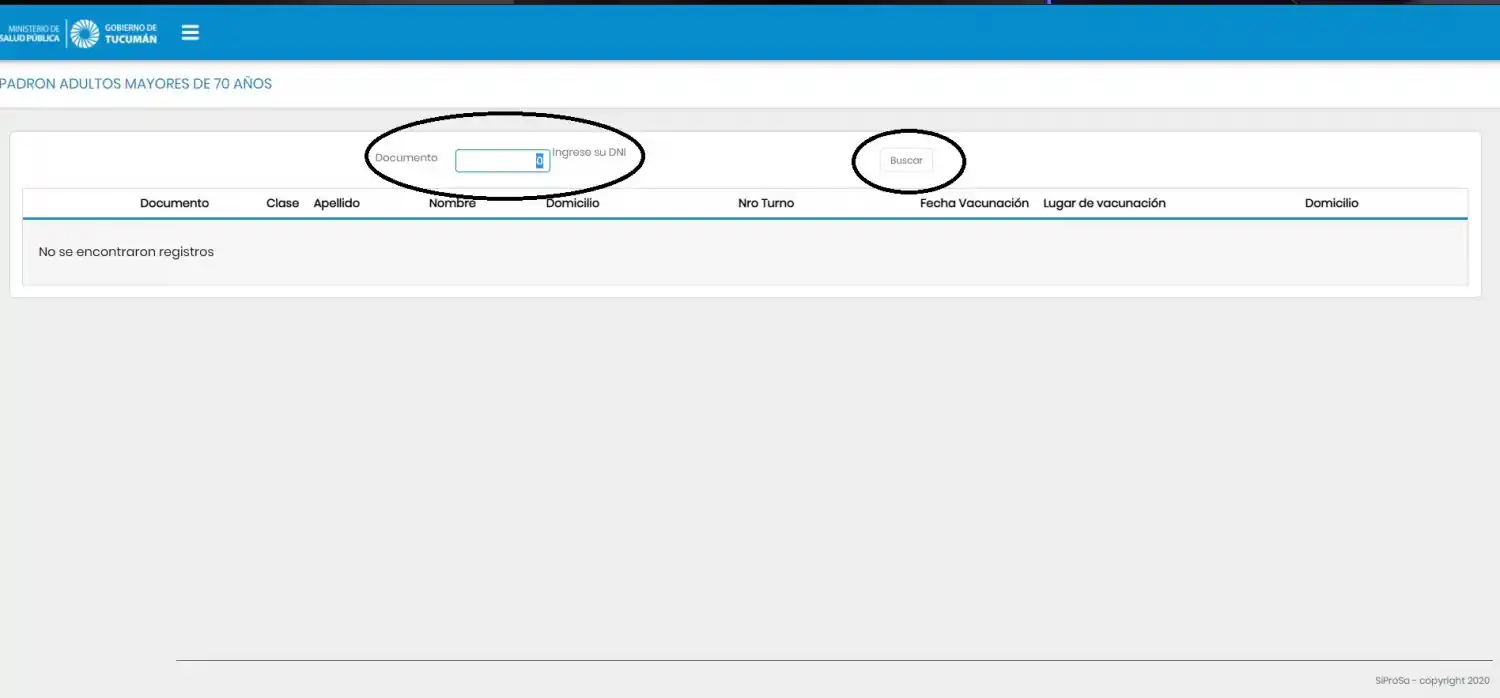The image size is (1500, 698).
Task: Click the Gobierno de Tucumán logo text
Action: click(x=130, y=33)
